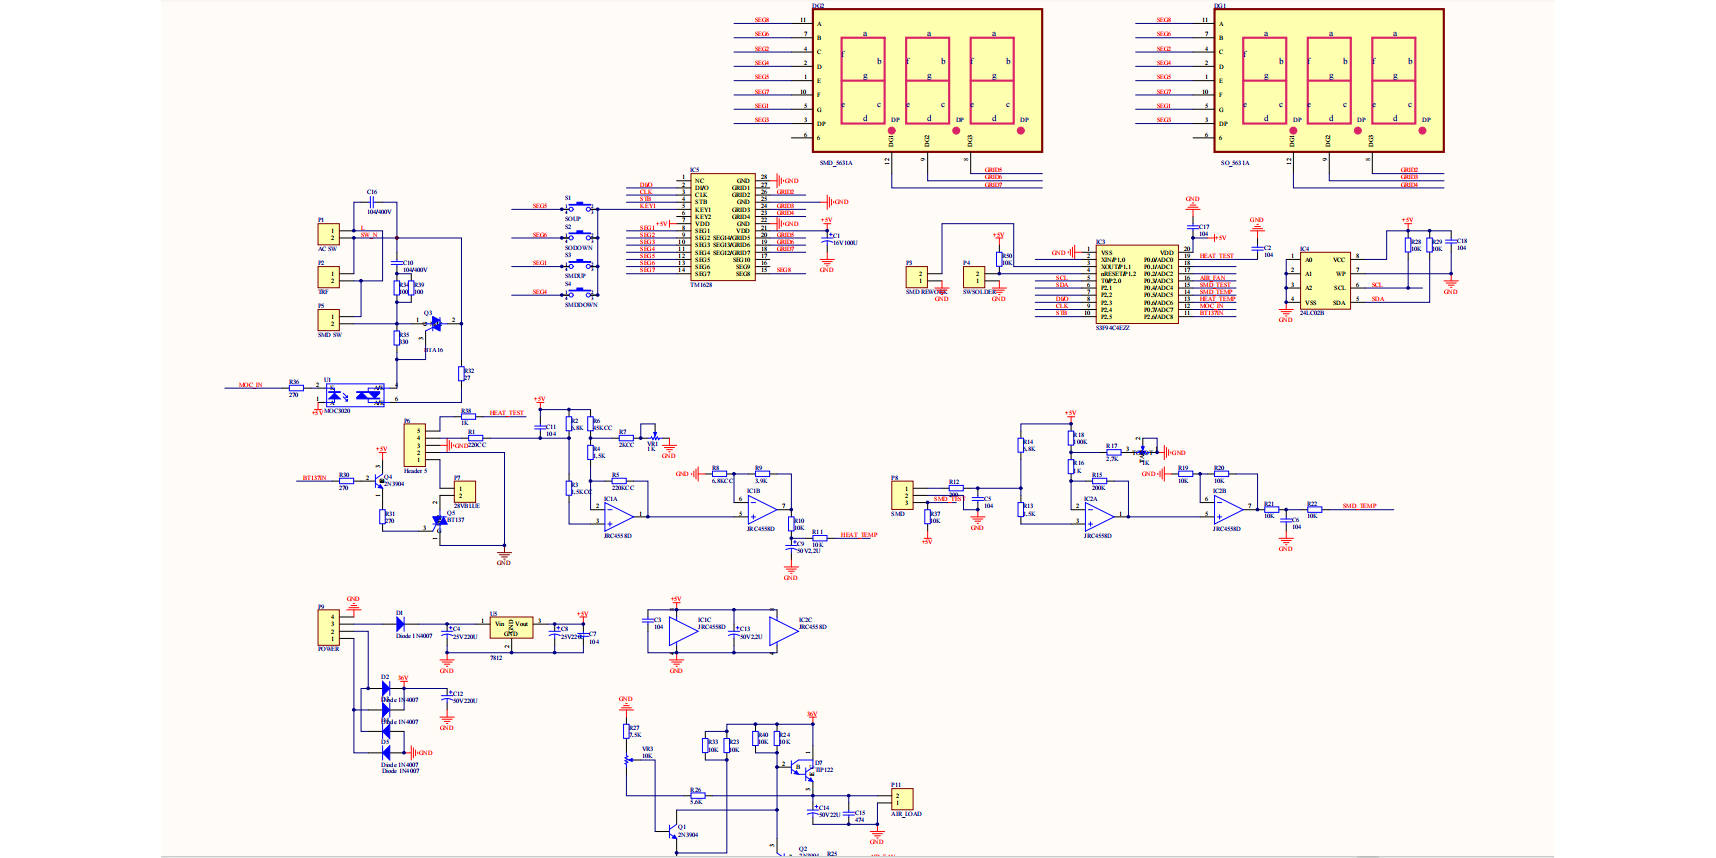Screen dimensions: 1716x858
Task: Select the SO_5631A seven-segment display DG1
Action: click(1329, 80)
